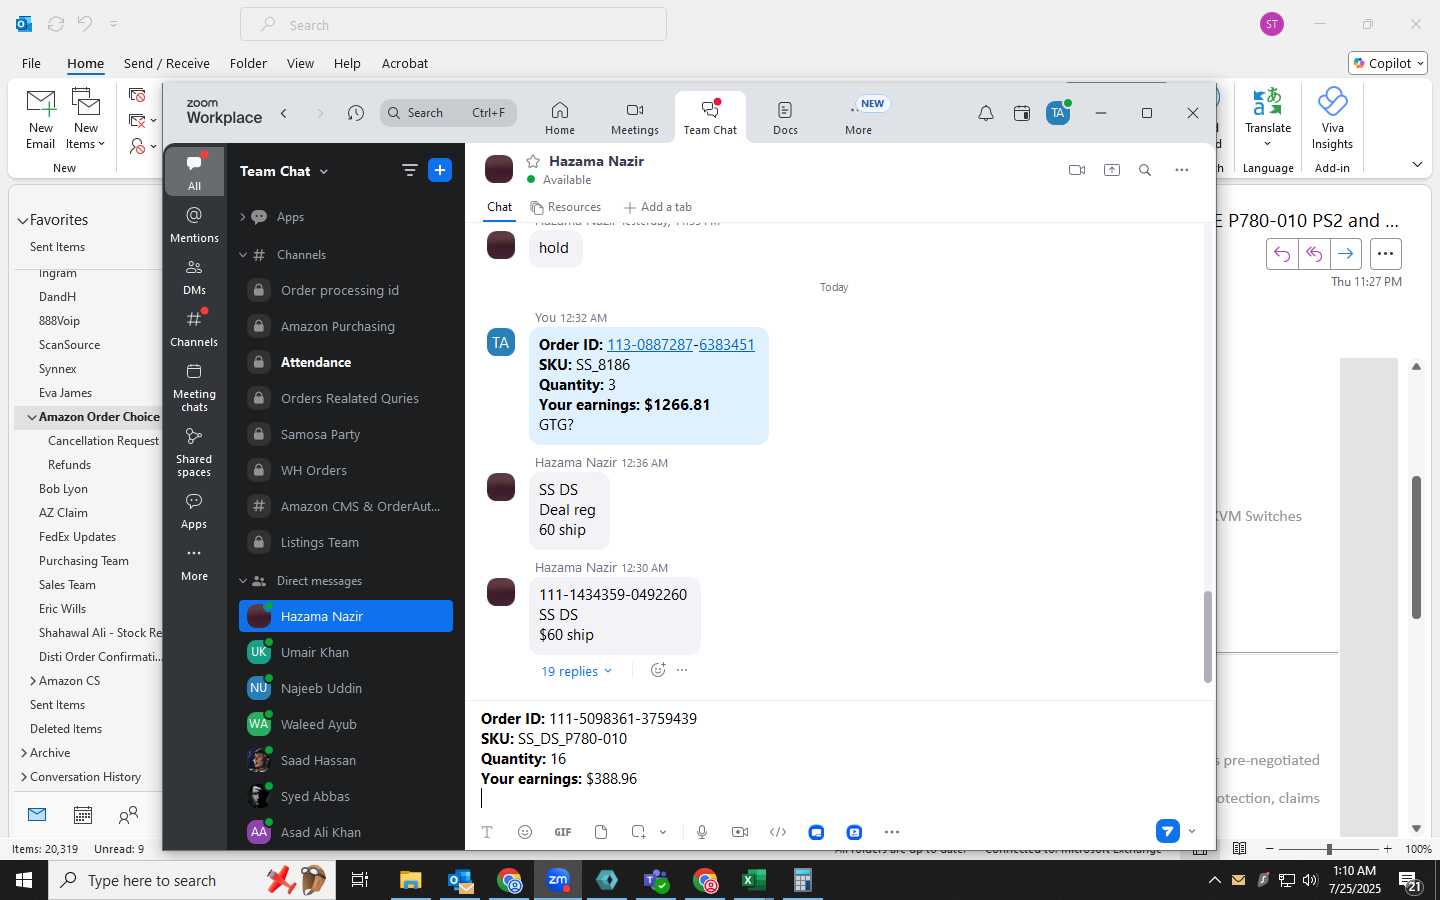Select the Chat tab
The image size is (1440, 900).
499,207
